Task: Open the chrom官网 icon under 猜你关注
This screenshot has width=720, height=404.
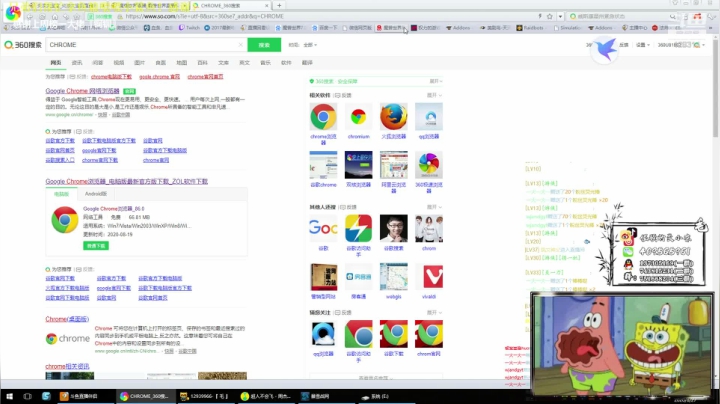Action: point(429,334)
